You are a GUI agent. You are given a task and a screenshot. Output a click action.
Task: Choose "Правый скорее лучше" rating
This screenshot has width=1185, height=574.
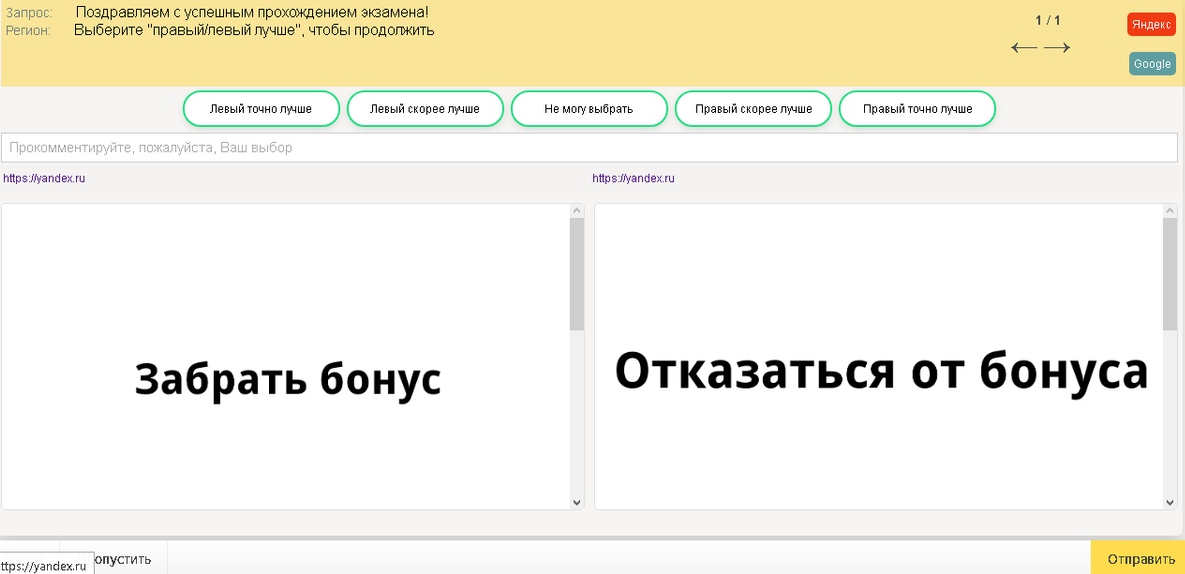pos(753,109)
